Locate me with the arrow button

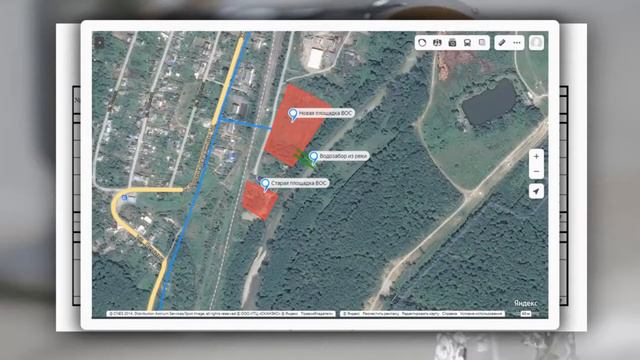(x=536, y=191)
